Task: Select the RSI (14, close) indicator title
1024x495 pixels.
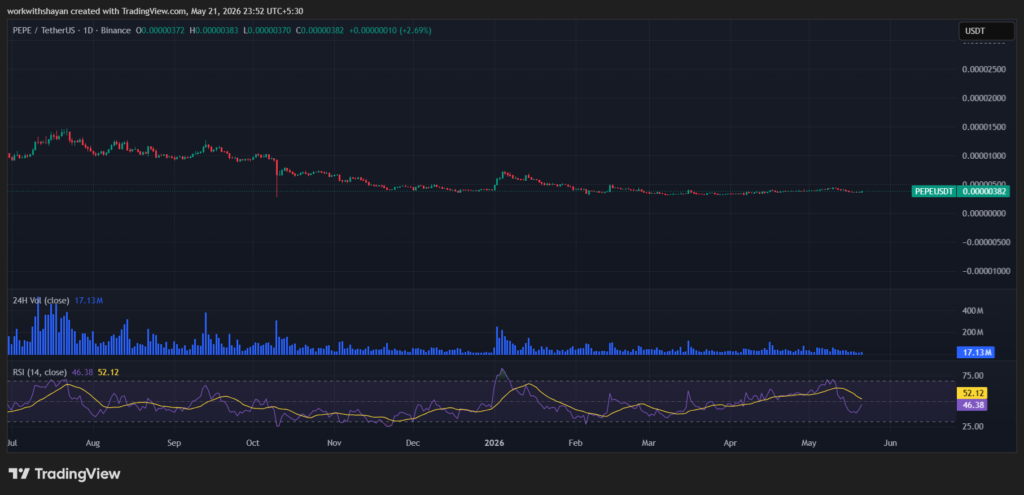Action: (40, 372)
